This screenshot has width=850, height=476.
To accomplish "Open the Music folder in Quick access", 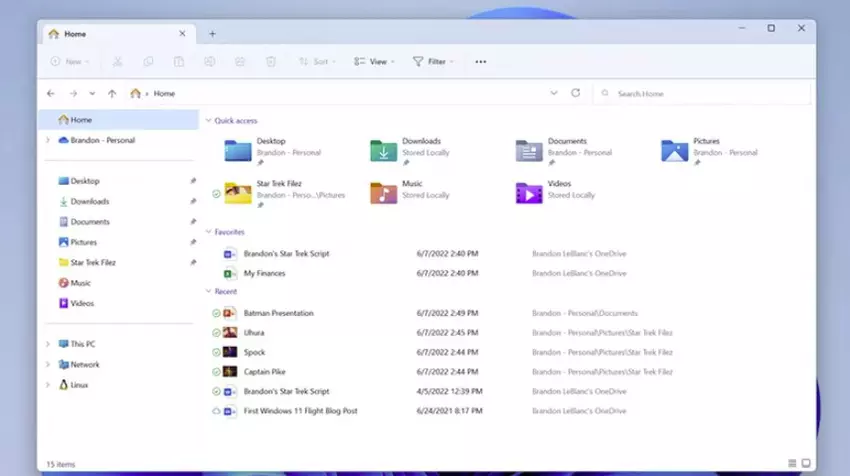I will (384, 192).
